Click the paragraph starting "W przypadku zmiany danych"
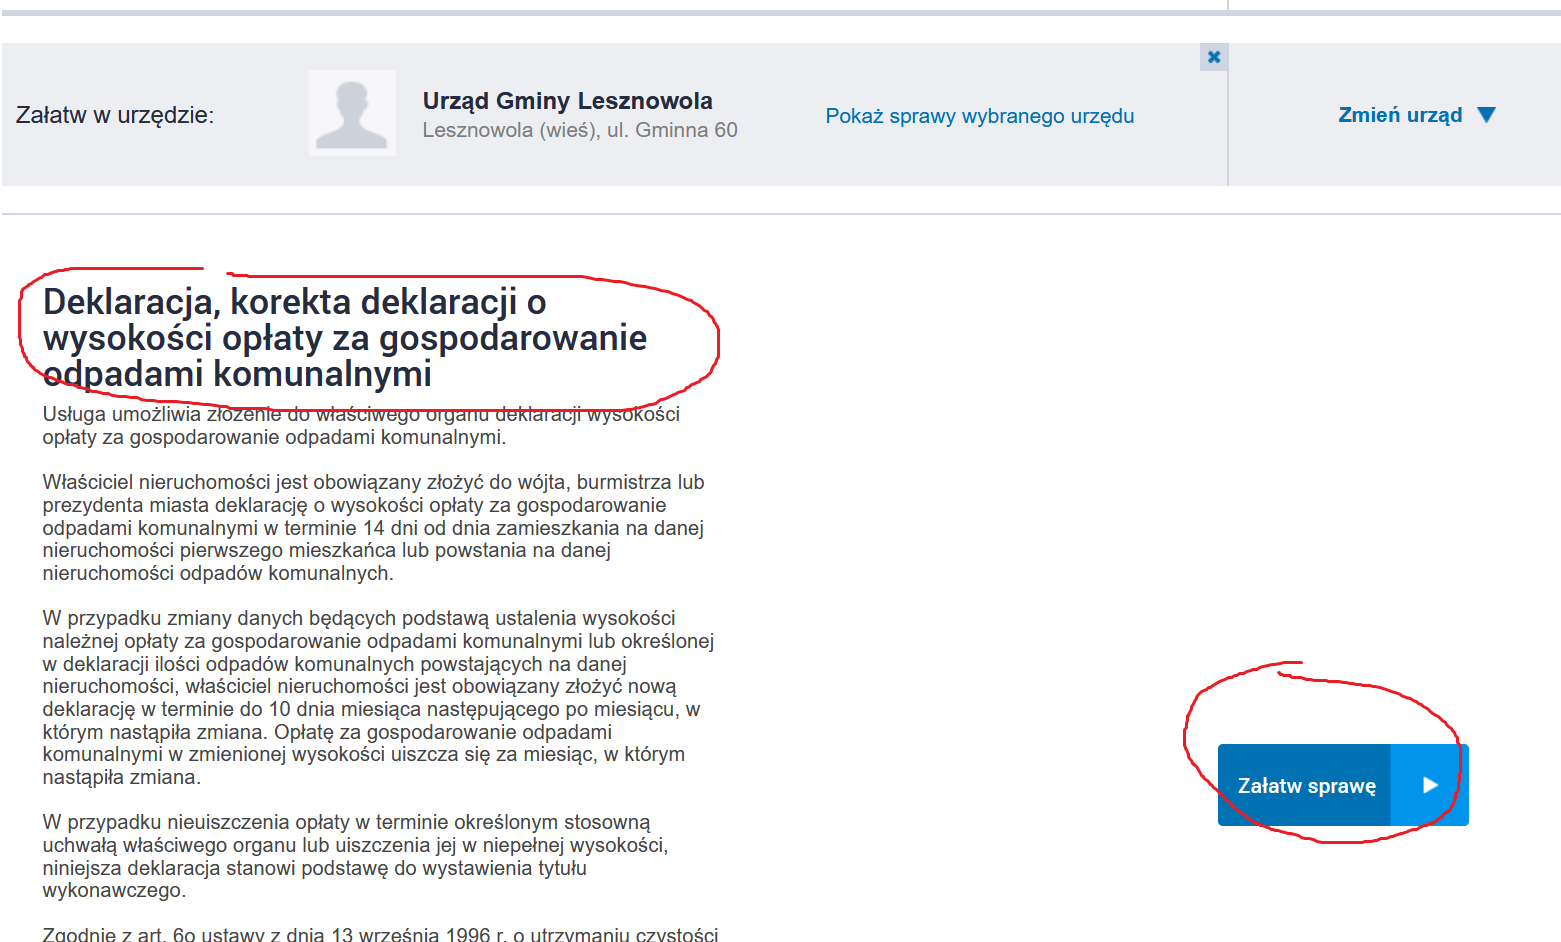 pyautogui.click(x=377, y=697)
